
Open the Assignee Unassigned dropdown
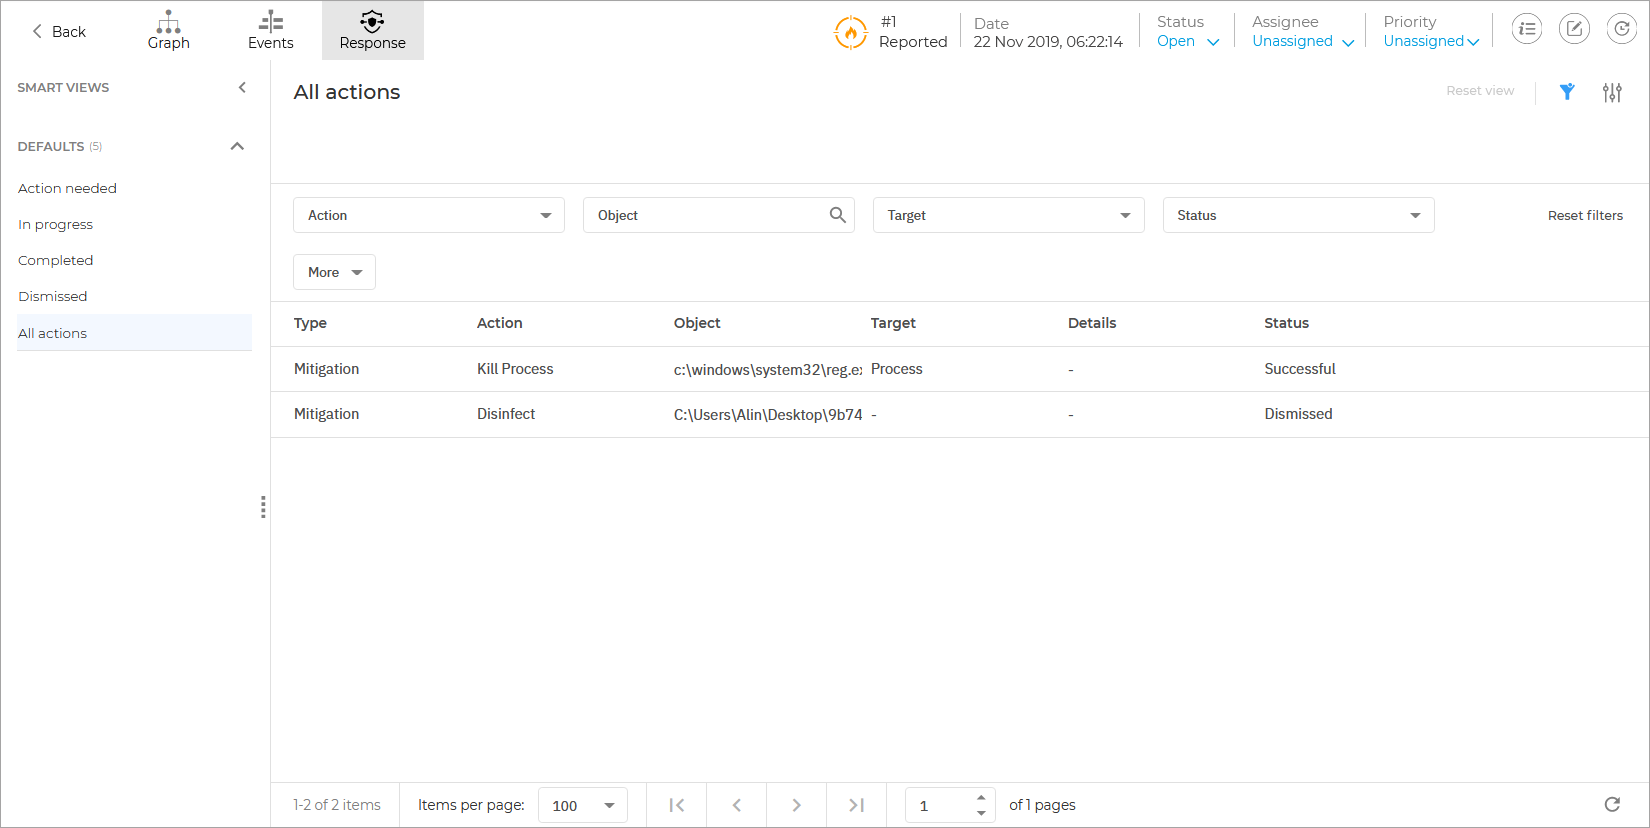coord(1303,41)
